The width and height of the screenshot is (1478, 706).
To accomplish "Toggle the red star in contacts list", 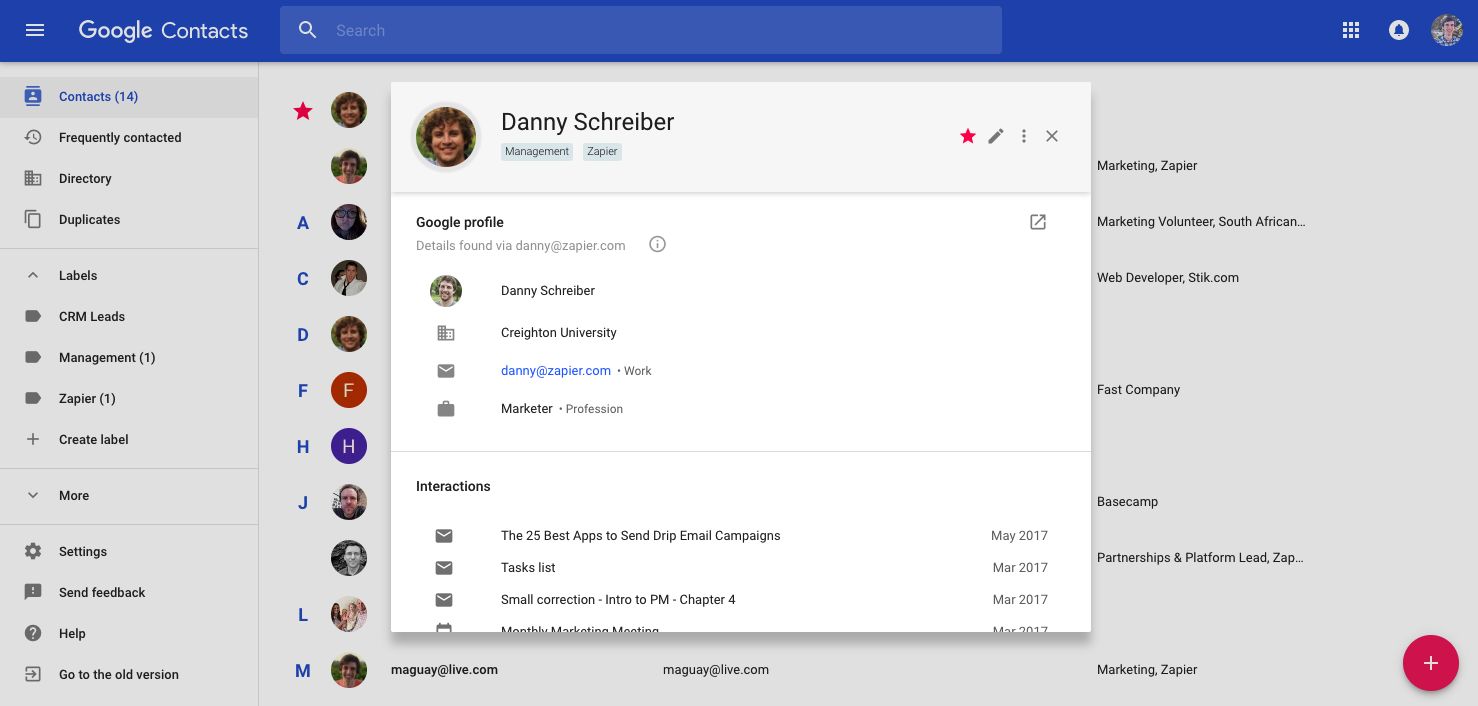I will pyautogui.click(x=303, y=111).
